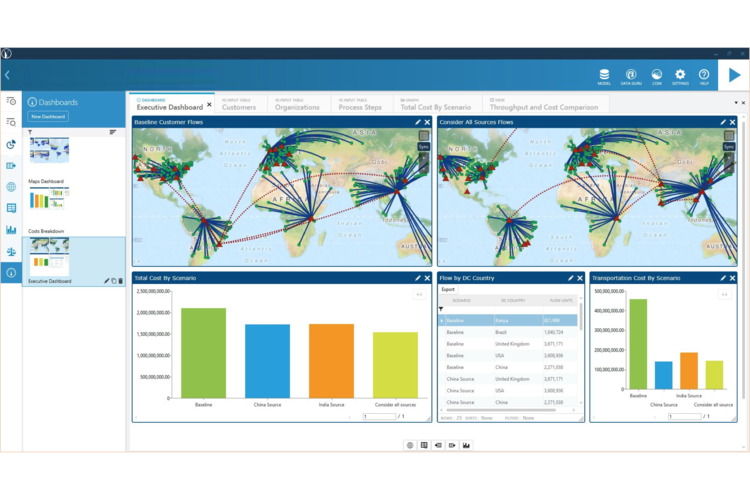Open the Settings gear
Image resolution: width=750 pixels, height=500 pixels.
pyautogui.click(x=680, y=74)
